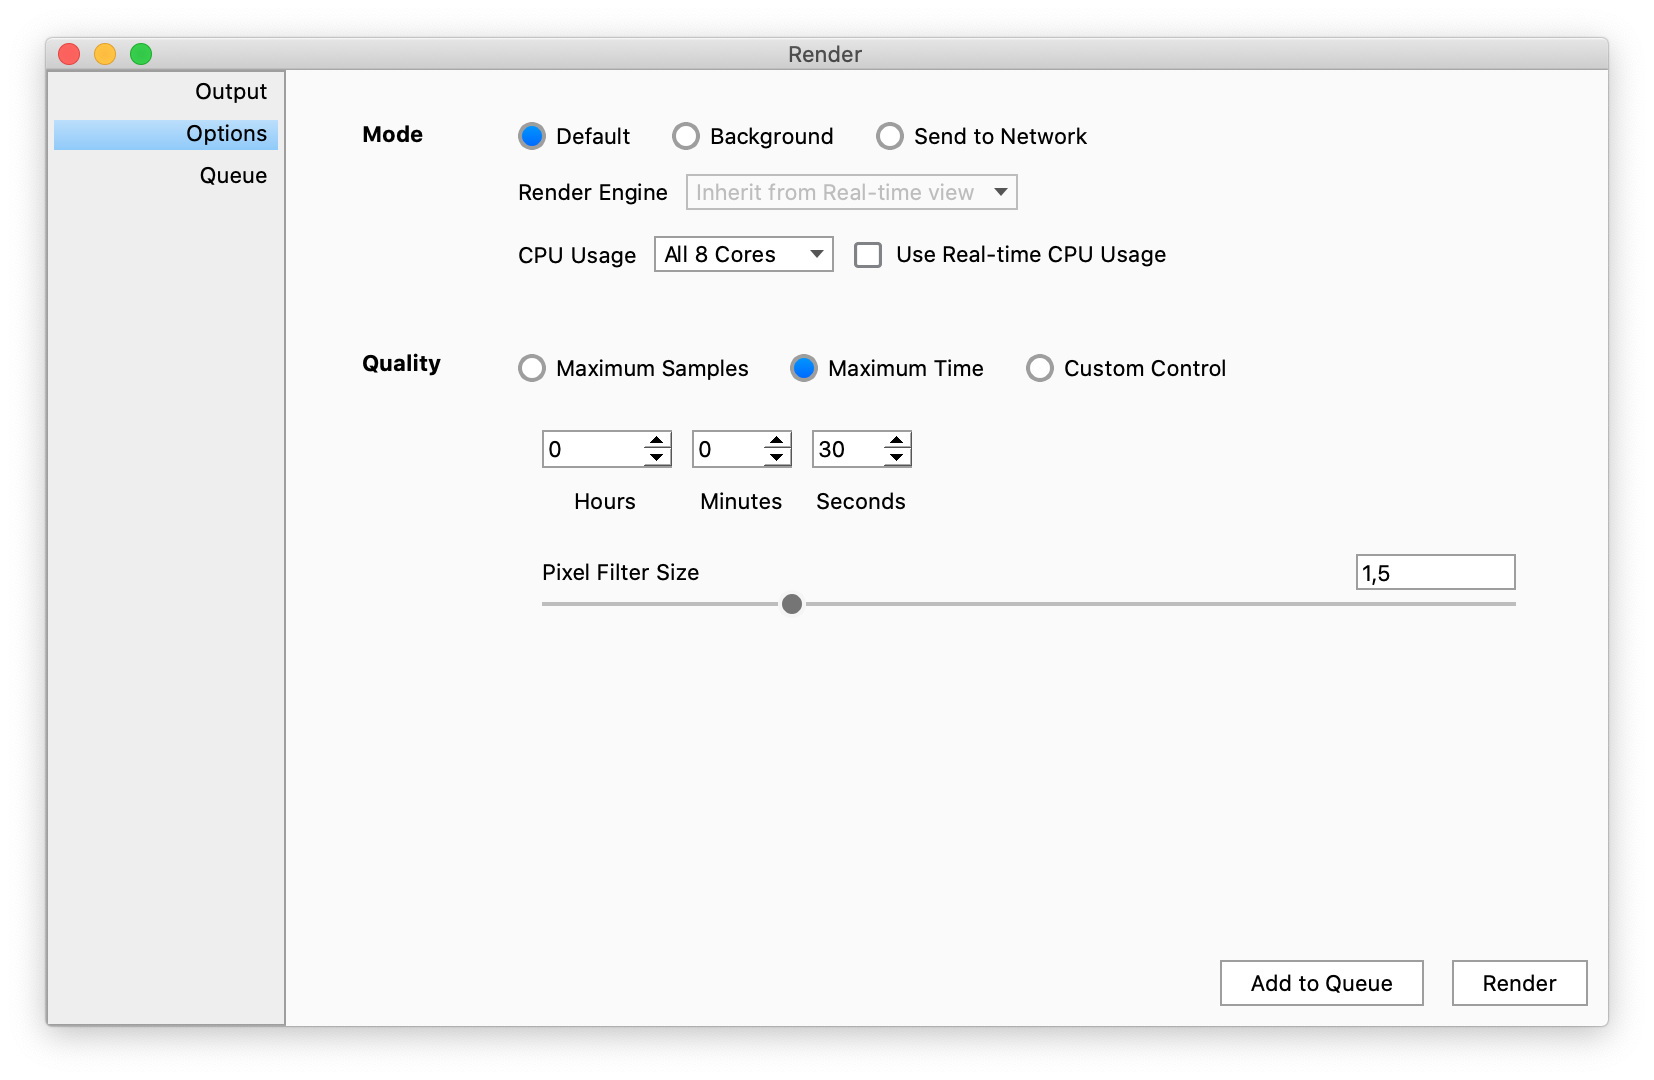Click the Render button
1654x1080 pixels.
click(x=1519, y=983)
